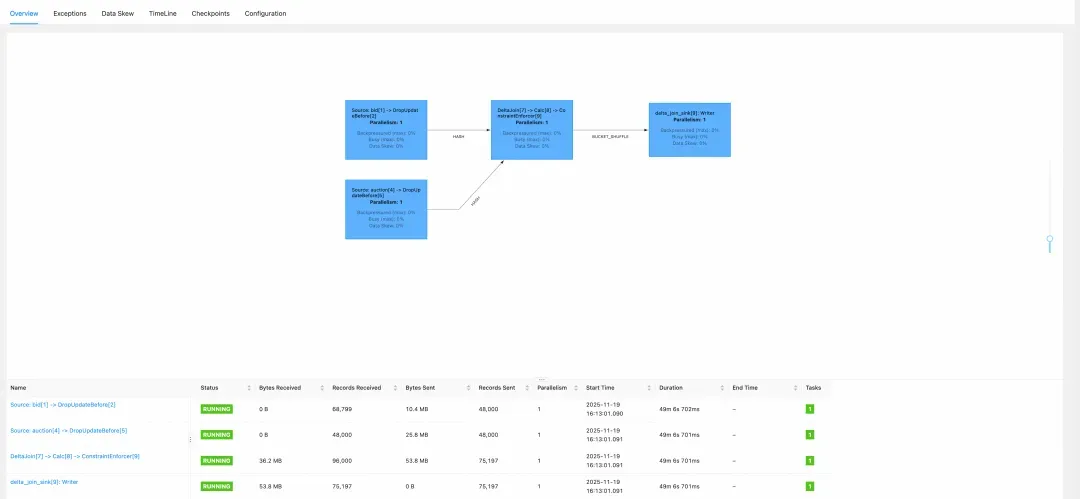Screen dimensions: 1080x499
Task: Sort table by Parallelism column
Action: 575,388
